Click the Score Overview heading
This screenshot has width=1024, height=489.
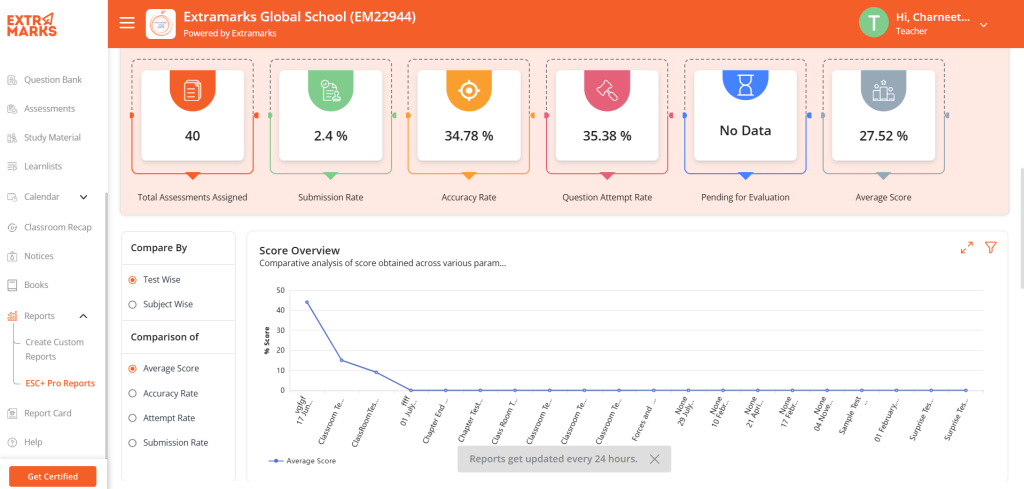click(x=300, y=251)
